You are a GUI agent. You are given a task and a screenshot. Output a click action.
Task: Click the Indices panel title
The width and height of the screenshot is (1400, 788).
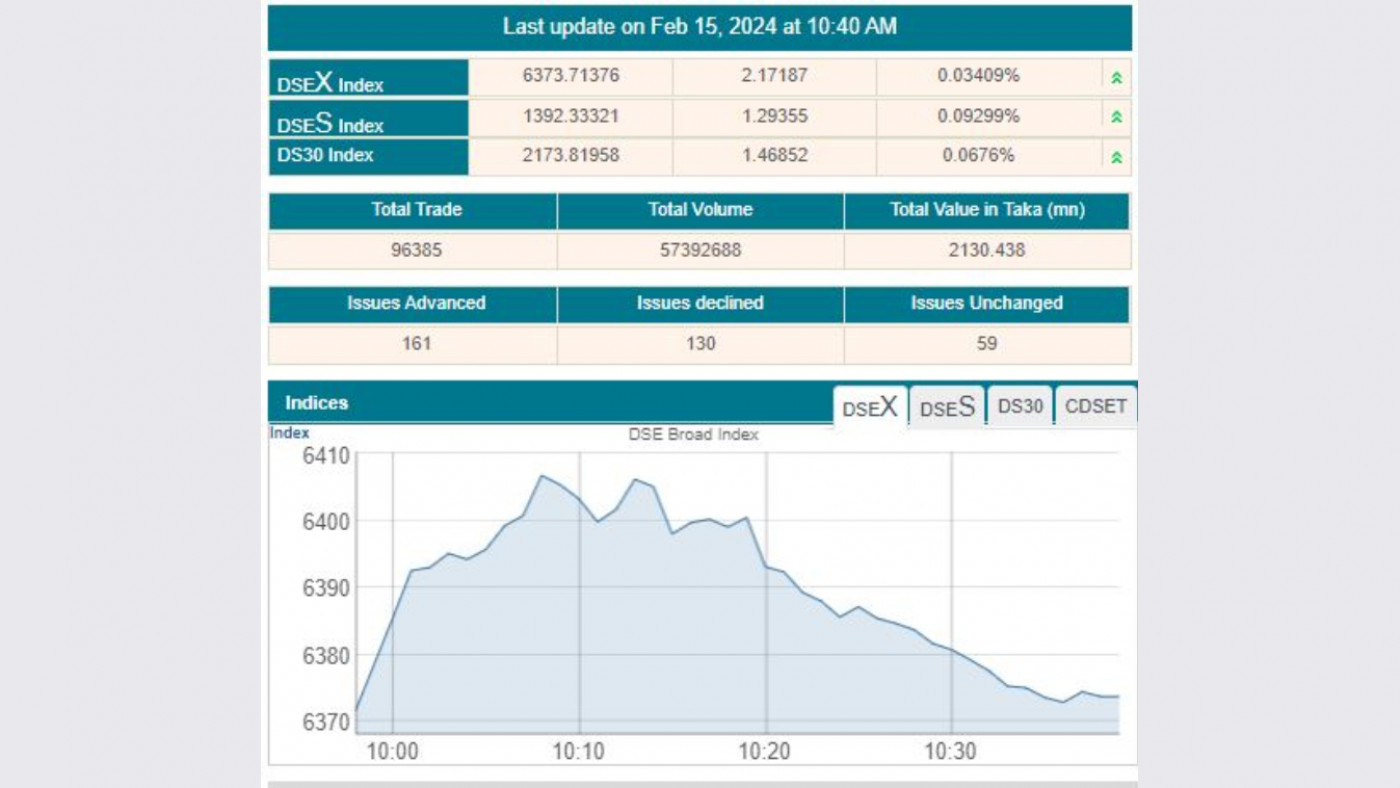pyautogui.click(x=317, y=403)
